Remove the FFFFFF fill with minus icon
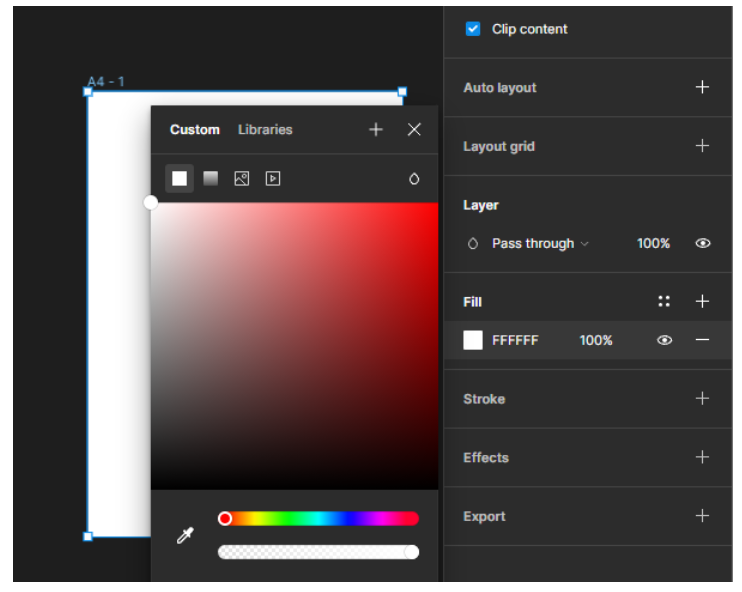Screen dimensions: 742x592 [702, 340]
